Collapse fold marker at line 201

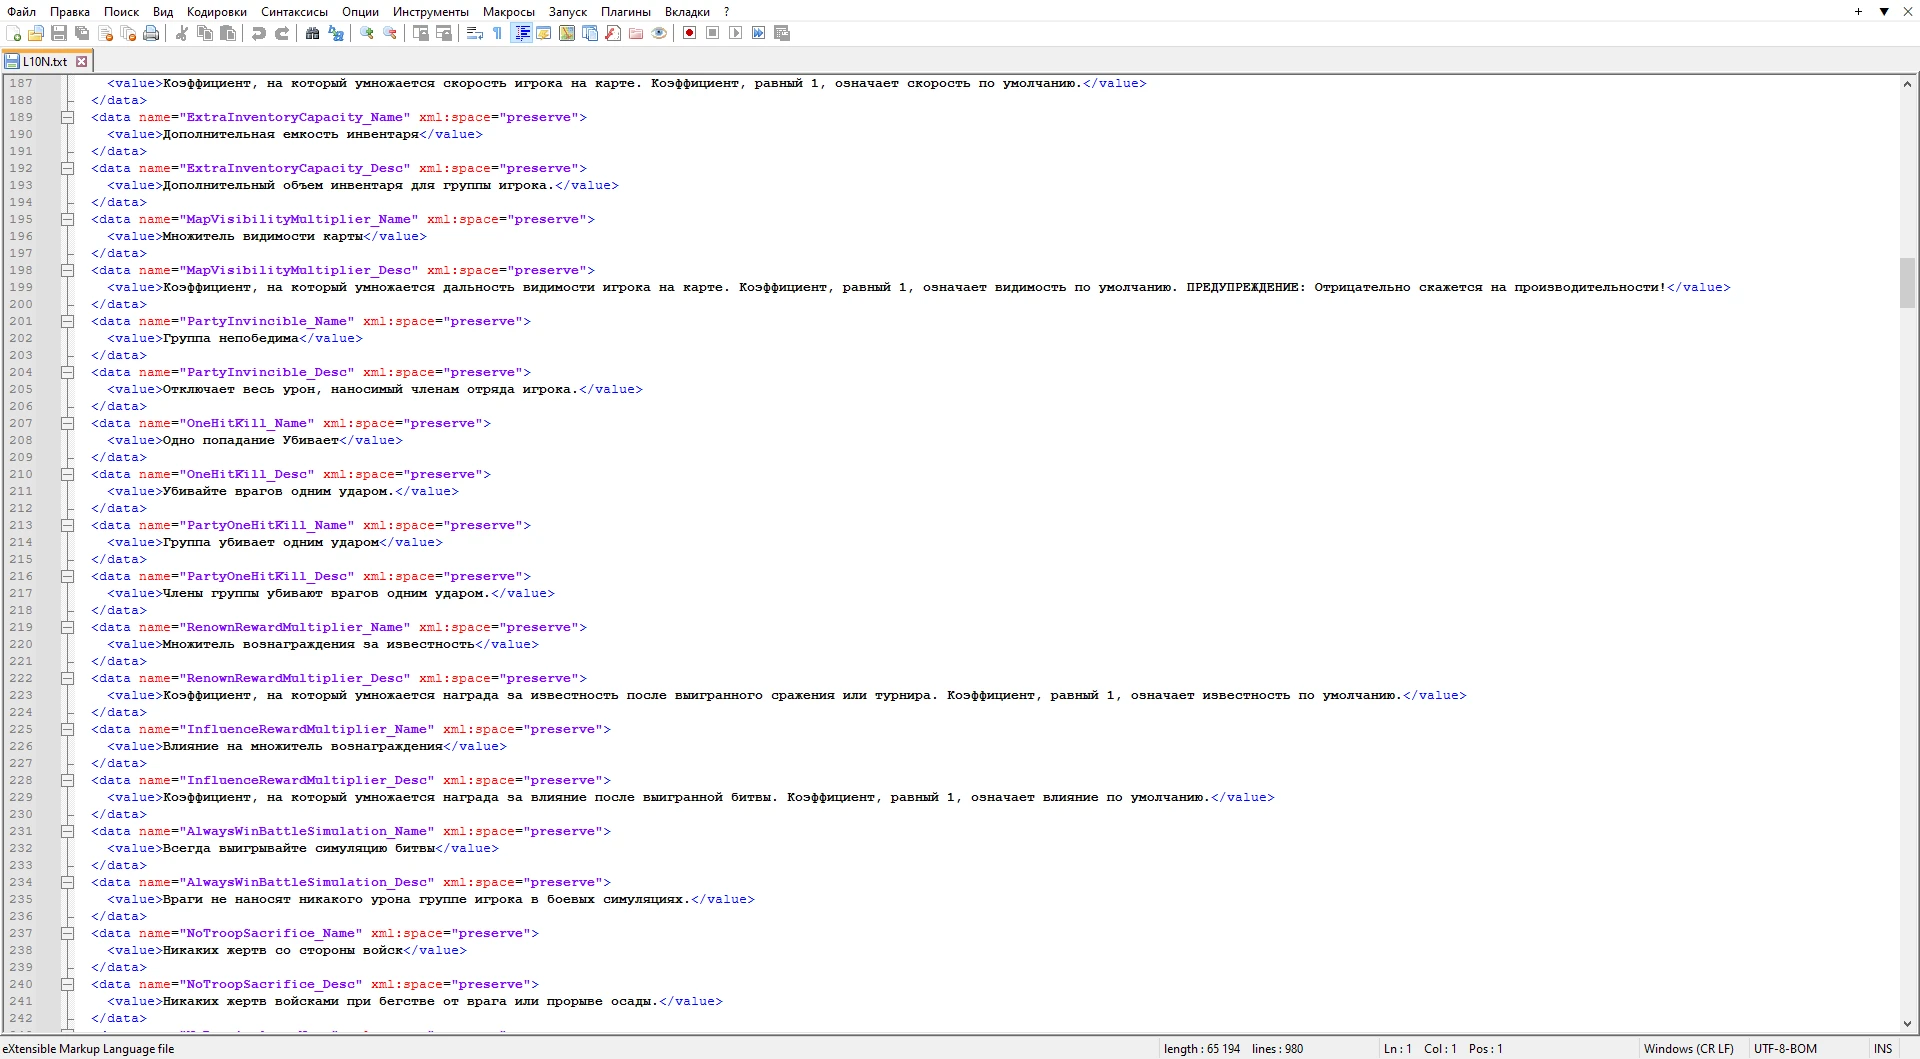tap(68, 322)
